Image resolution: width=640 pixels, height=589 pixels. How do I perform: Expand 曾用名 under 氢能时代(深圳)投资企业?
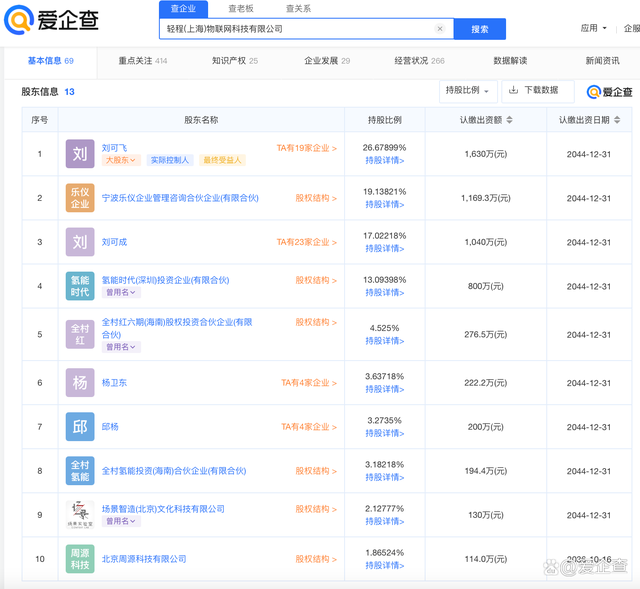122,293
